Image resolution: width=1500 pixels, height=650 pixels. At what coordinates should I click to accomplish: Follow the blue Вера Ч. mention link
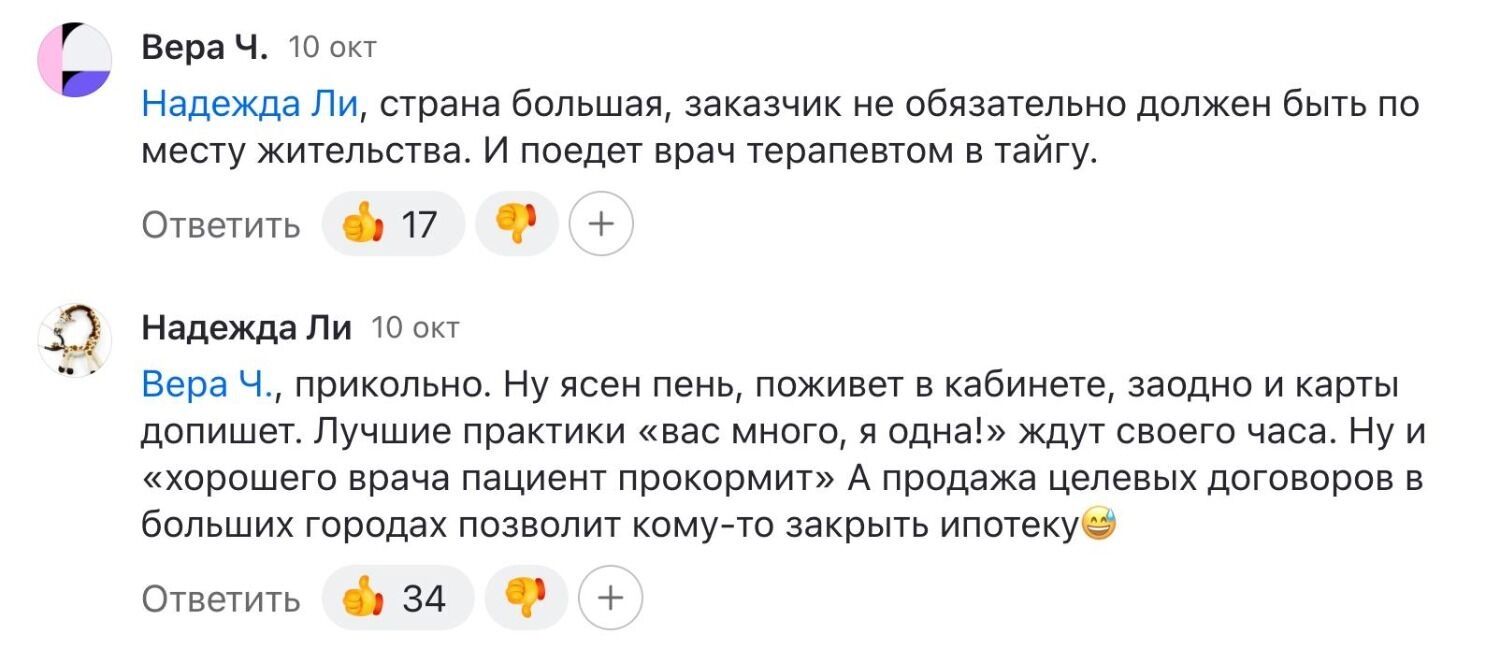[x=208, y=383]
